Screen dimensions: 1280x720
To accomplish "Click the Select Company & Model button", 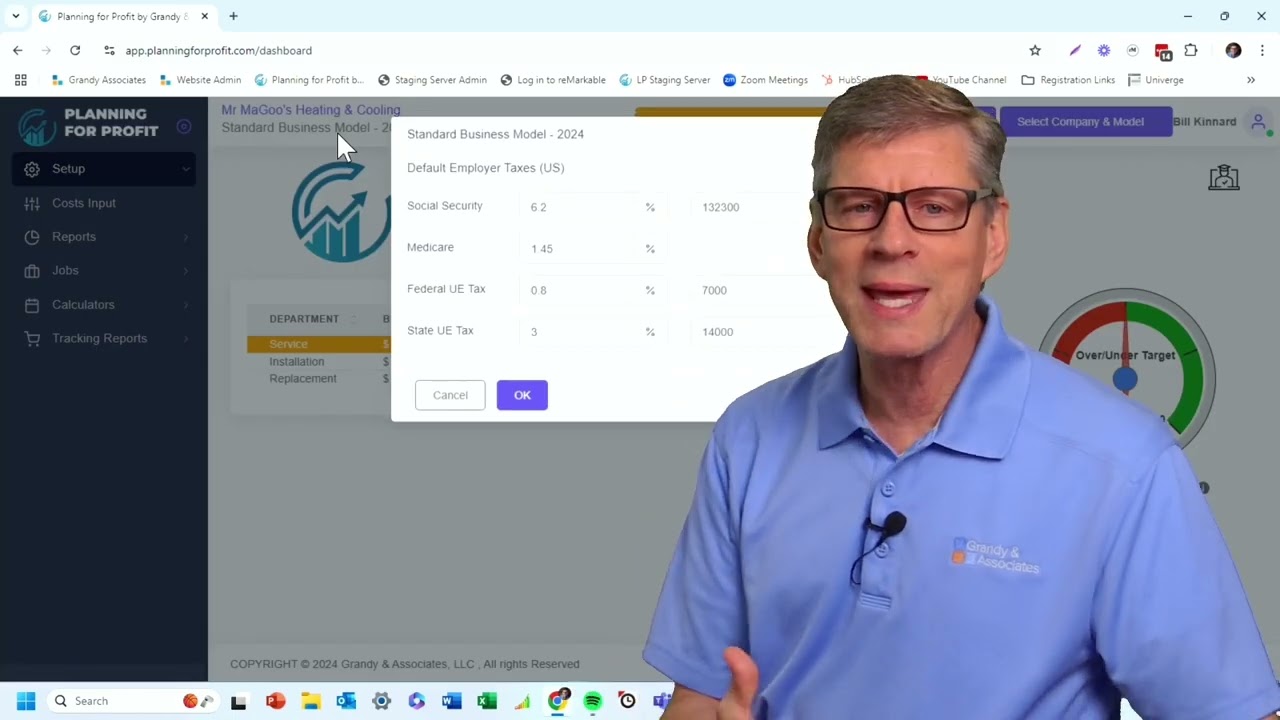I will tap(1086, 122).
